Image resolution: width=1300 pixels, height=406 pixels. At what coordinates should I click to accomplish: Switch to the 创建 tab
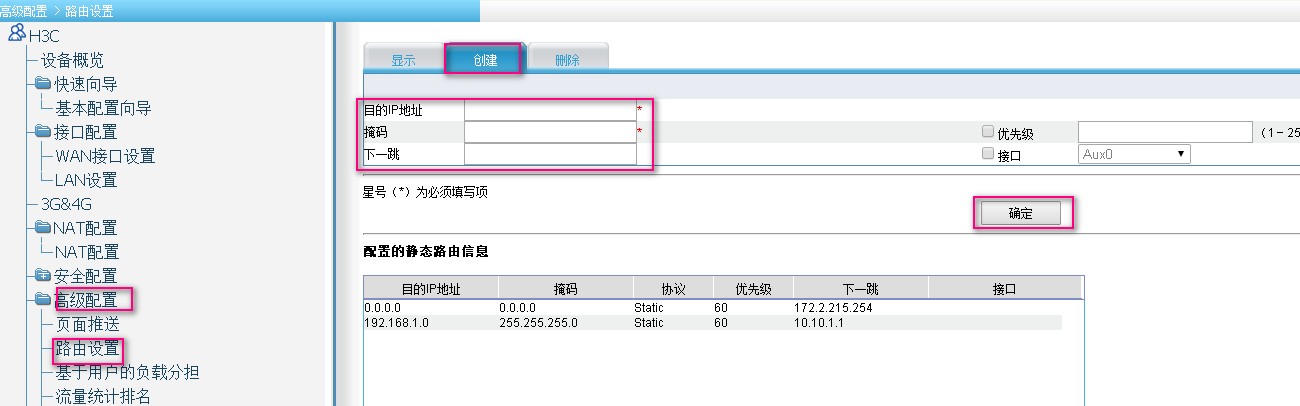click(484, 59)
